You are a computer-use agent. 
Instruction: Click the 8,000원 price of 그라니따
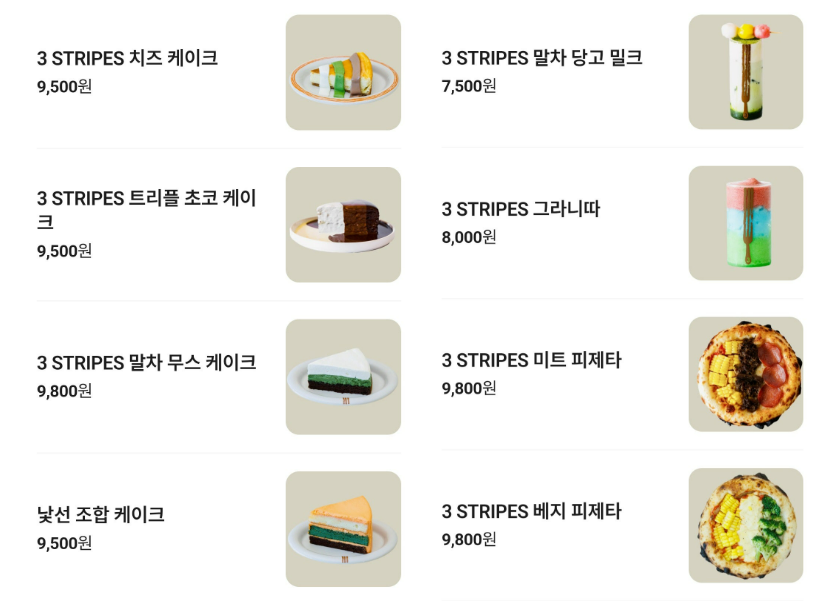[x=468, y=237]
